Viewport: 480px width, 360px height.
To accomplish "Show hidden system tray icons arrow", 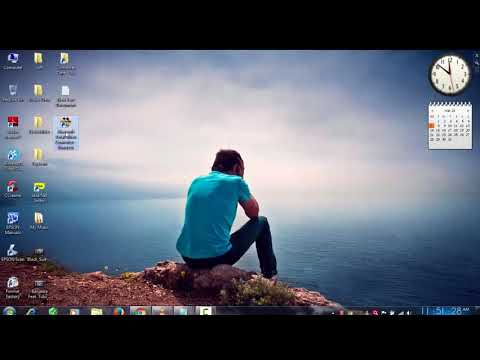I will pos(332,312).
